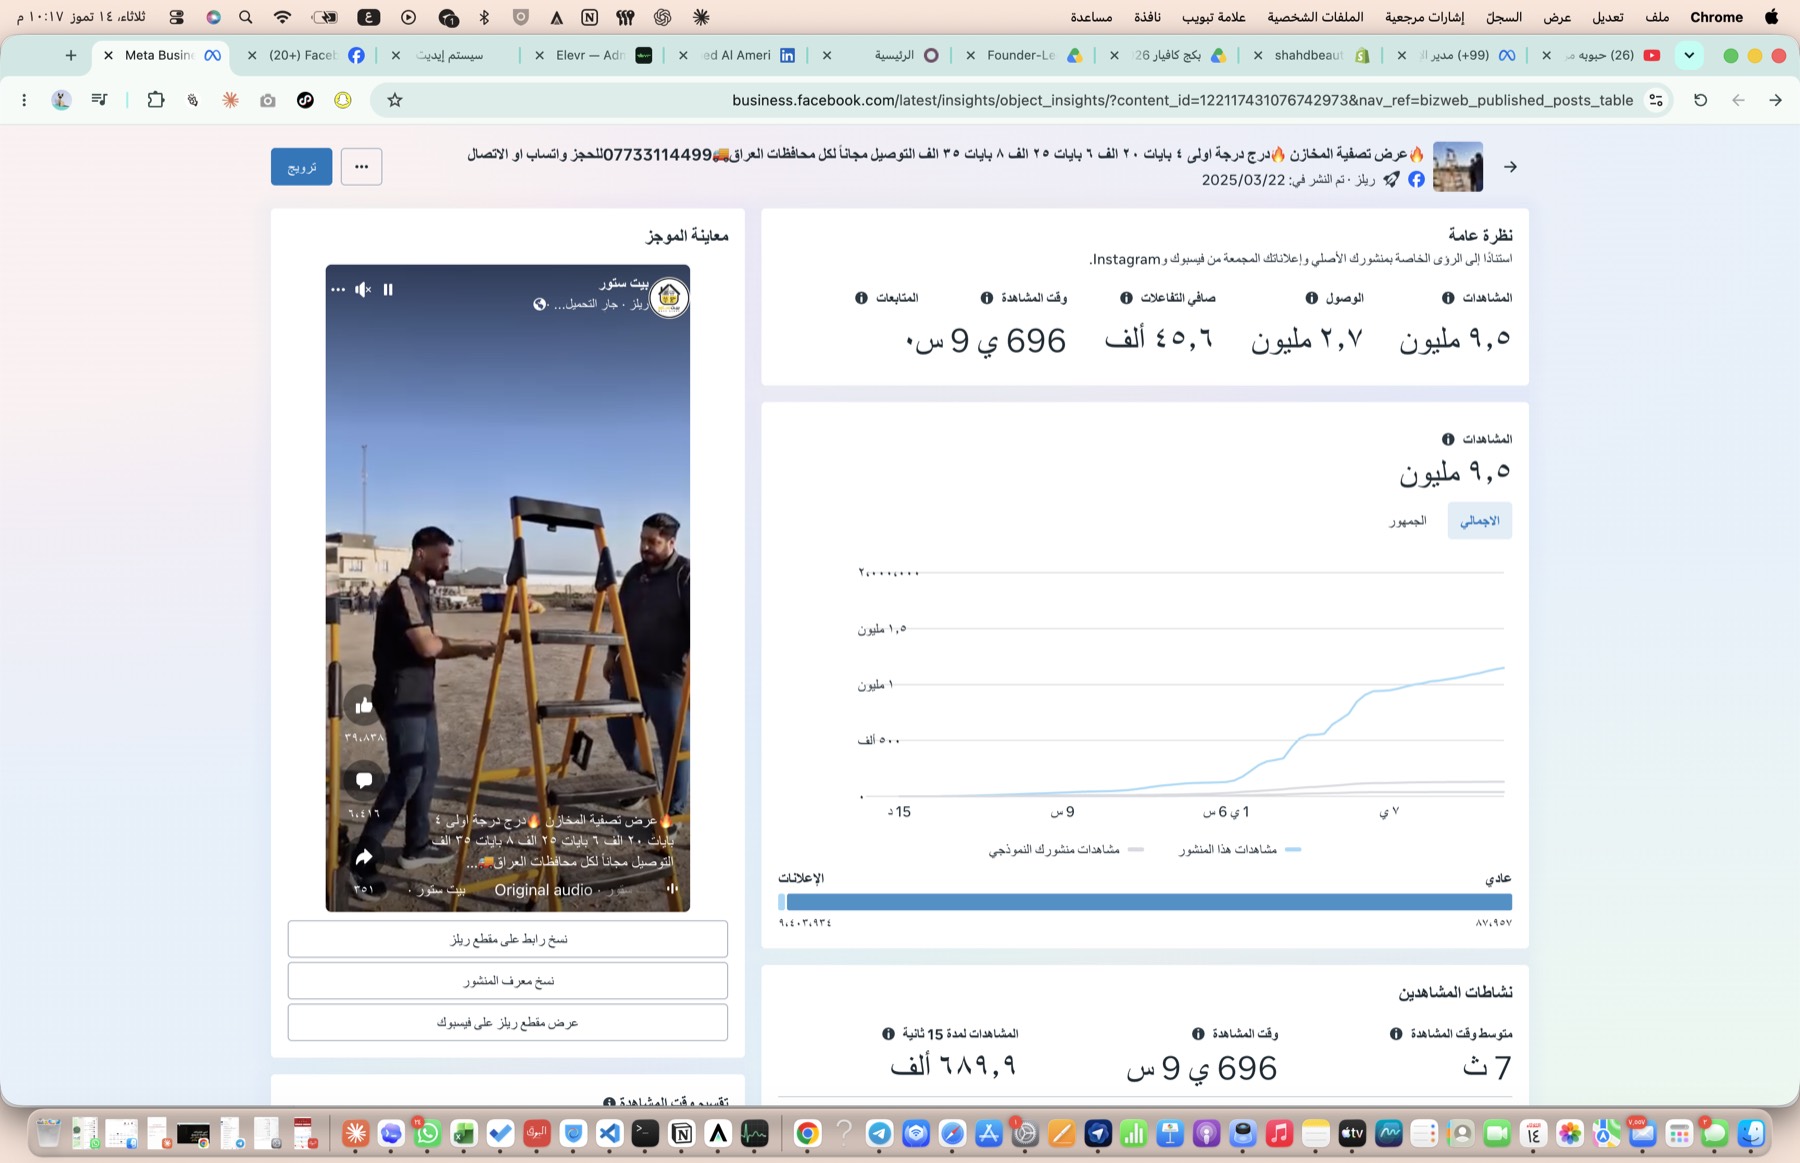Screen dimensions: 1800x1163
Task: Select the الإجمالي views toggle
Action: pos(1479,521)
